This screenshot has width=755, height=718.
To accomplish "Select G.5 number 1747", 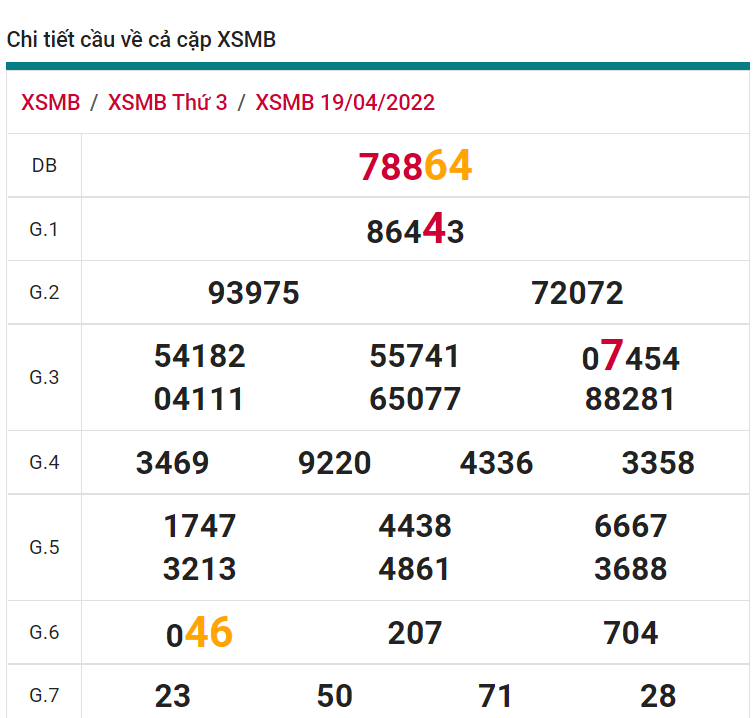I will pos(200,526).
